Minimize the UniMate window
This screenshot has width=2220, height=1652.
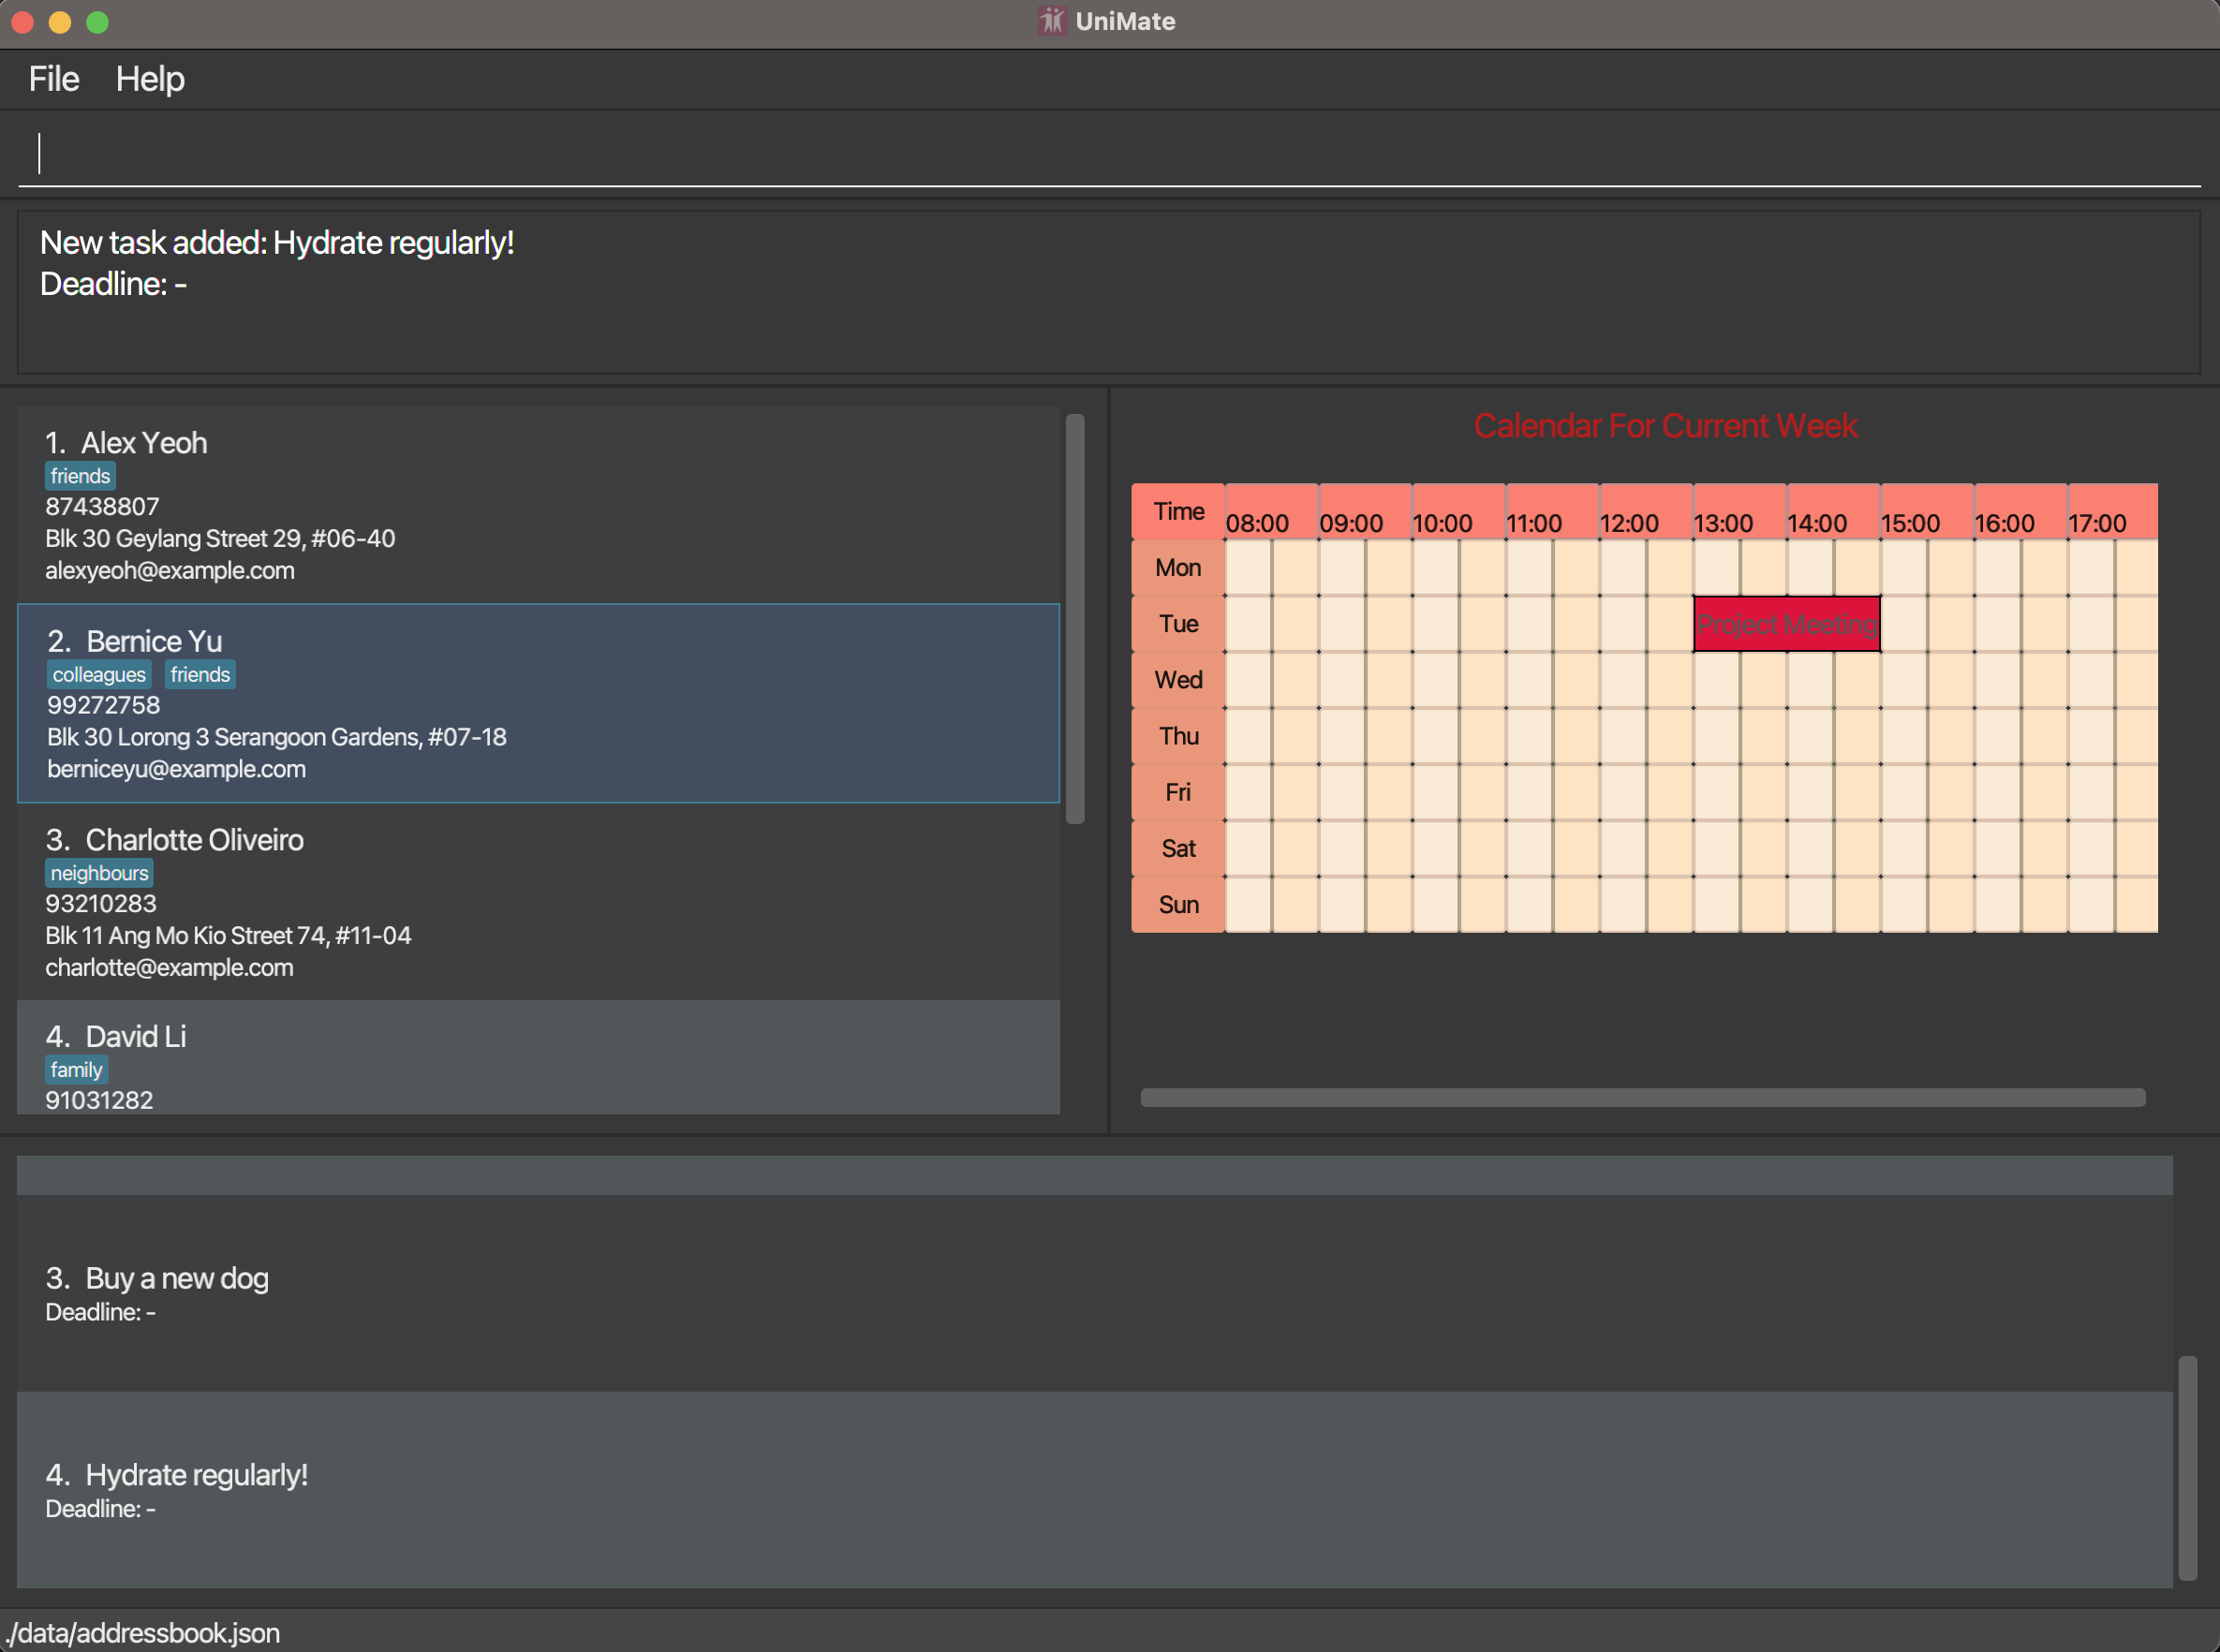(60, 22)
